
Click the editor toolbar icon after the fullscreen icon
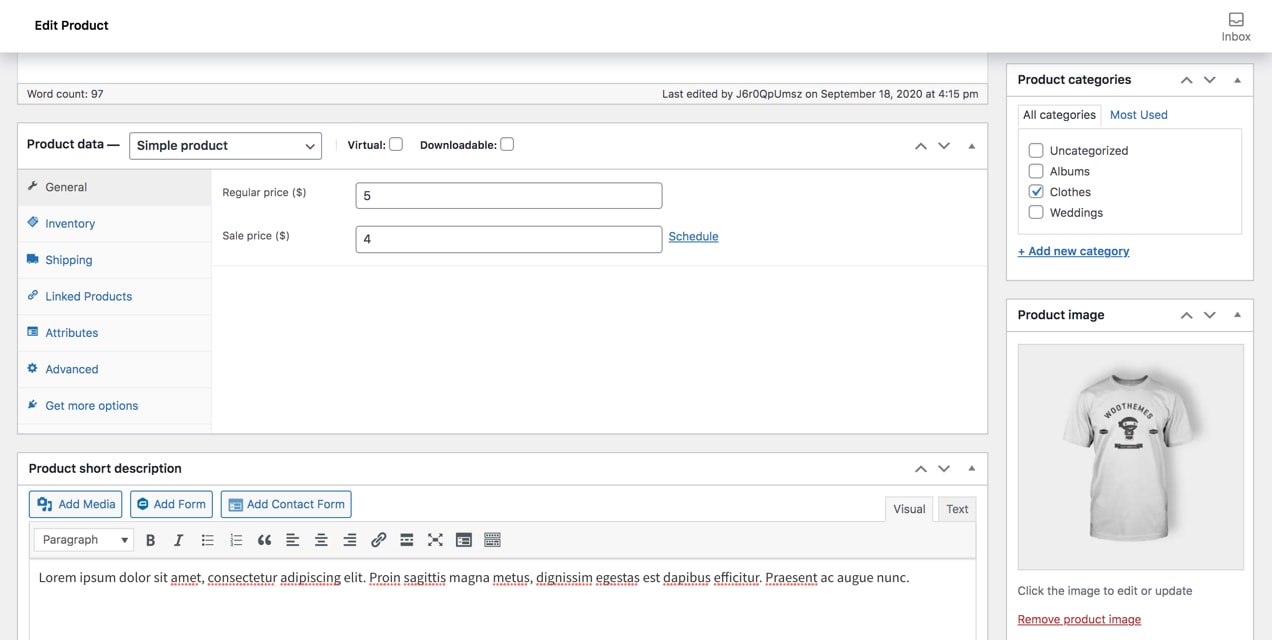(463, 540)
